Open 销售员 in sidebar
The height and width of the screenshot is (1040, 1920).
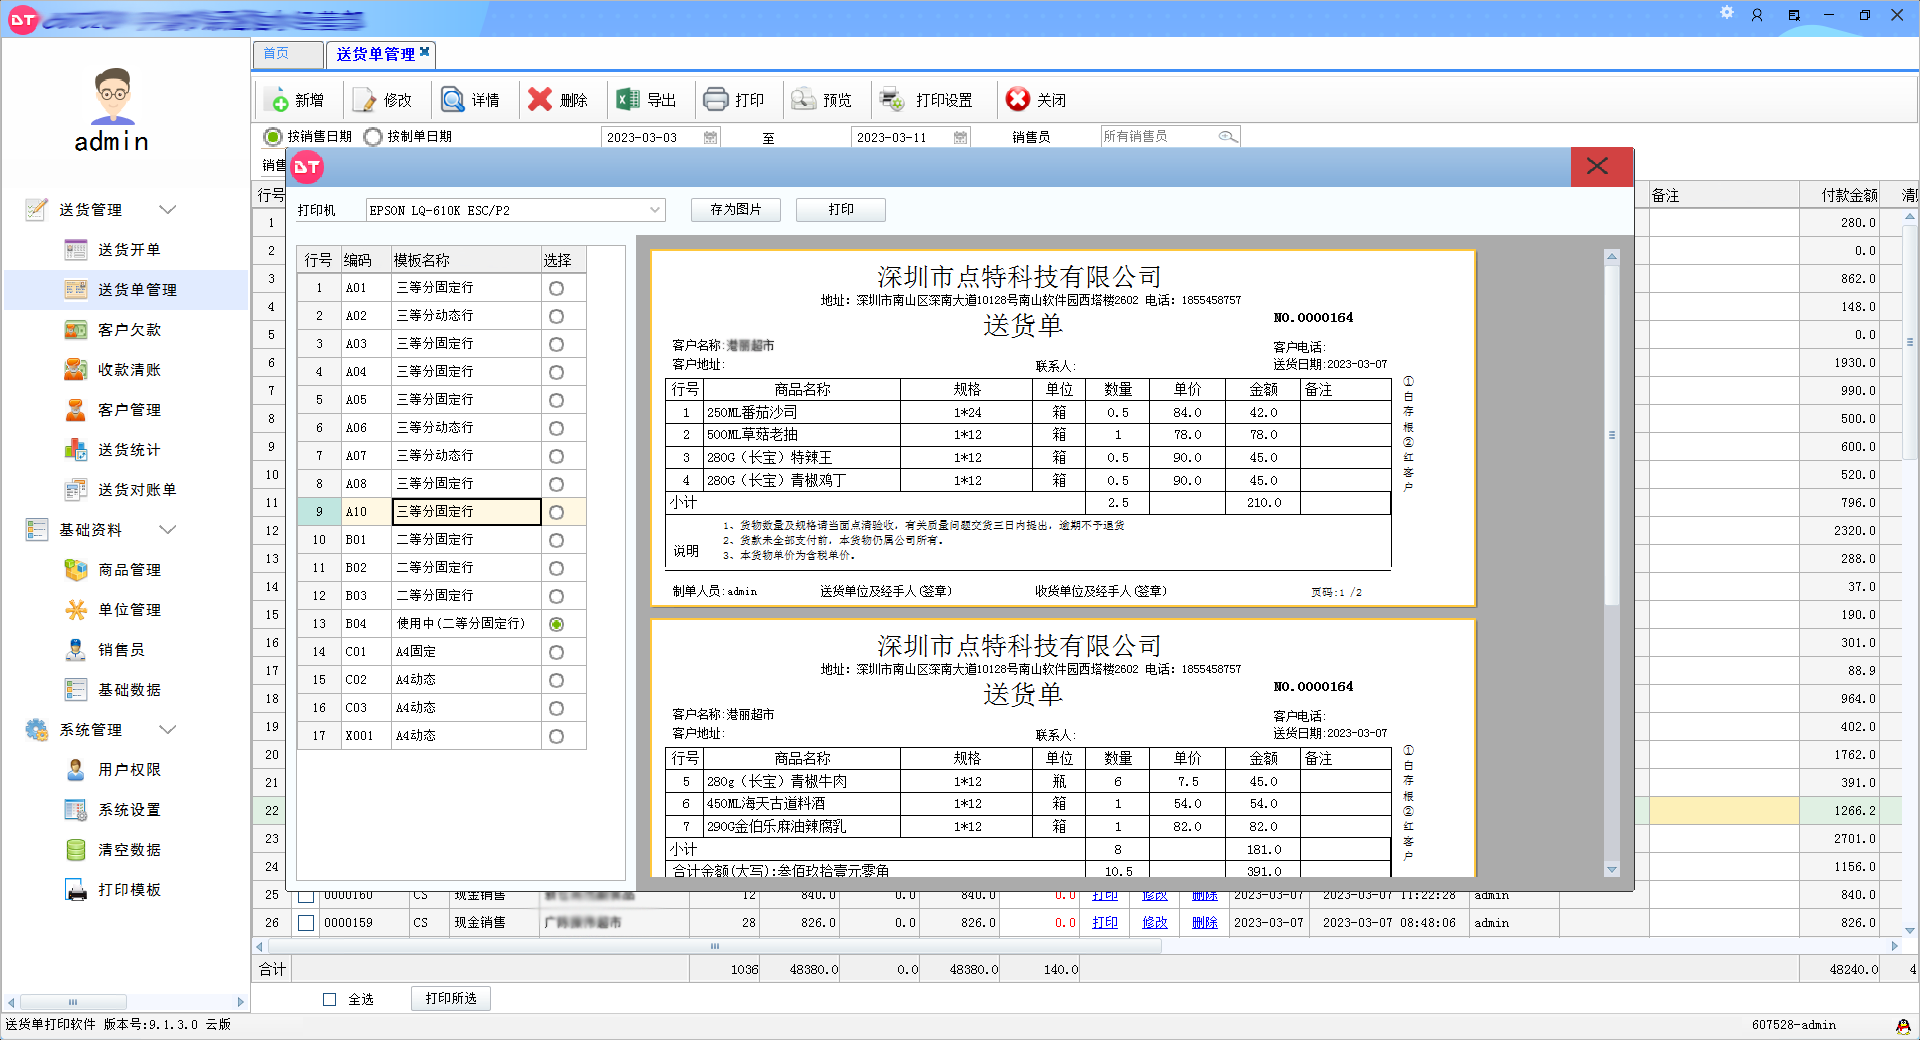(x=121, y=650)
